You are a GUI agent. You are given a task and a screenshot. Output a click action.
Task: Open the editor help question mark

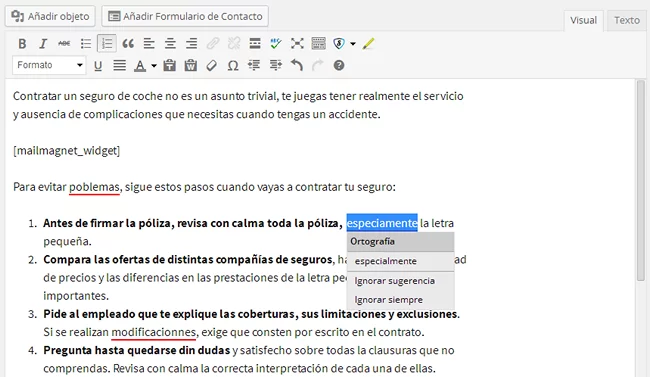(339, 66)
